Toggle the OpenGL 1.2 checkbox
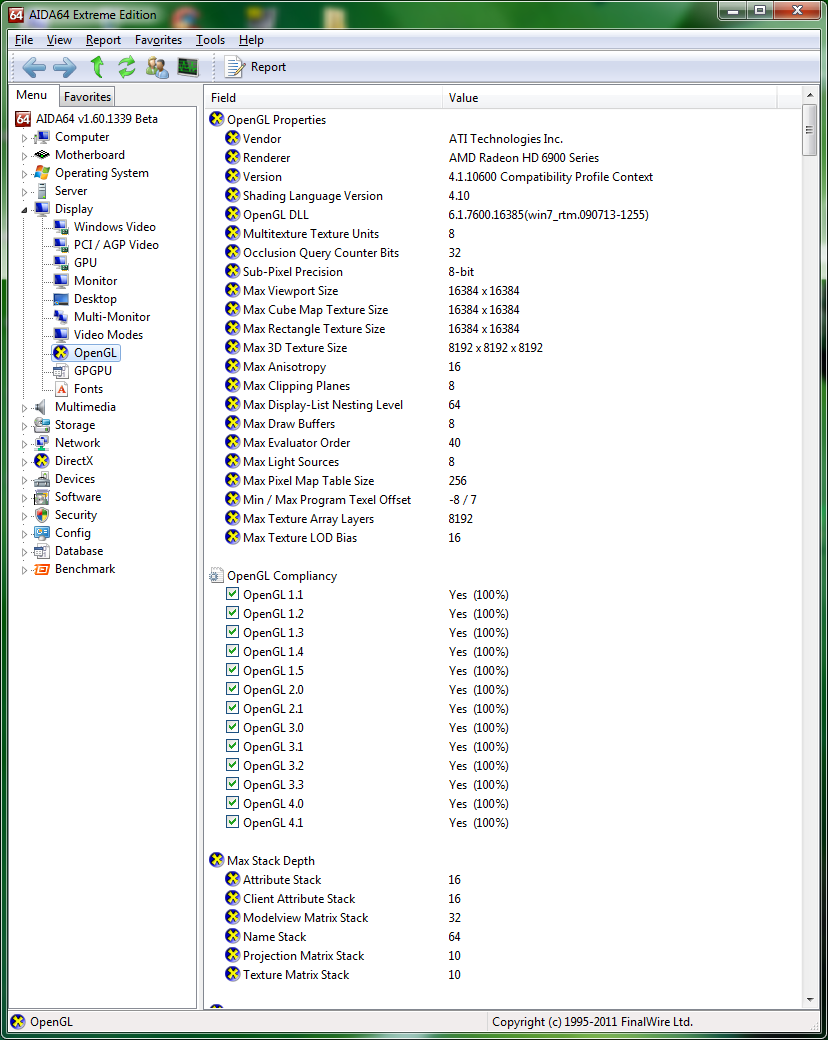Image resolution: width=828 pixels, height=1040 pixels. (232, 613)
